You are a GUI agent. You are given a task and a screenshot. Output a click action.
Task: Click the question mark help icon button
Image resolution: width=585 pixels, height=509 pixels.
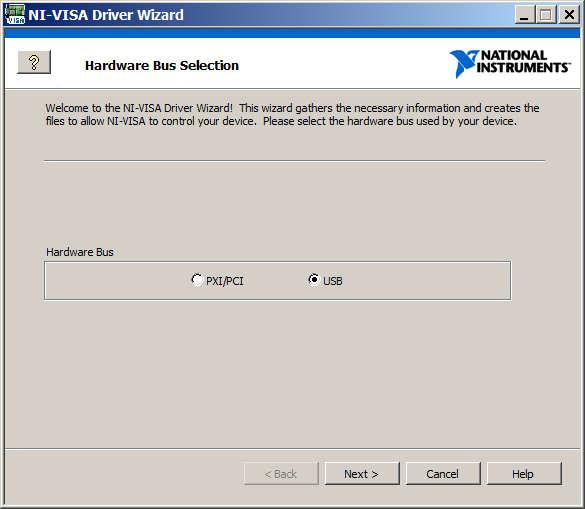(34, 62)
